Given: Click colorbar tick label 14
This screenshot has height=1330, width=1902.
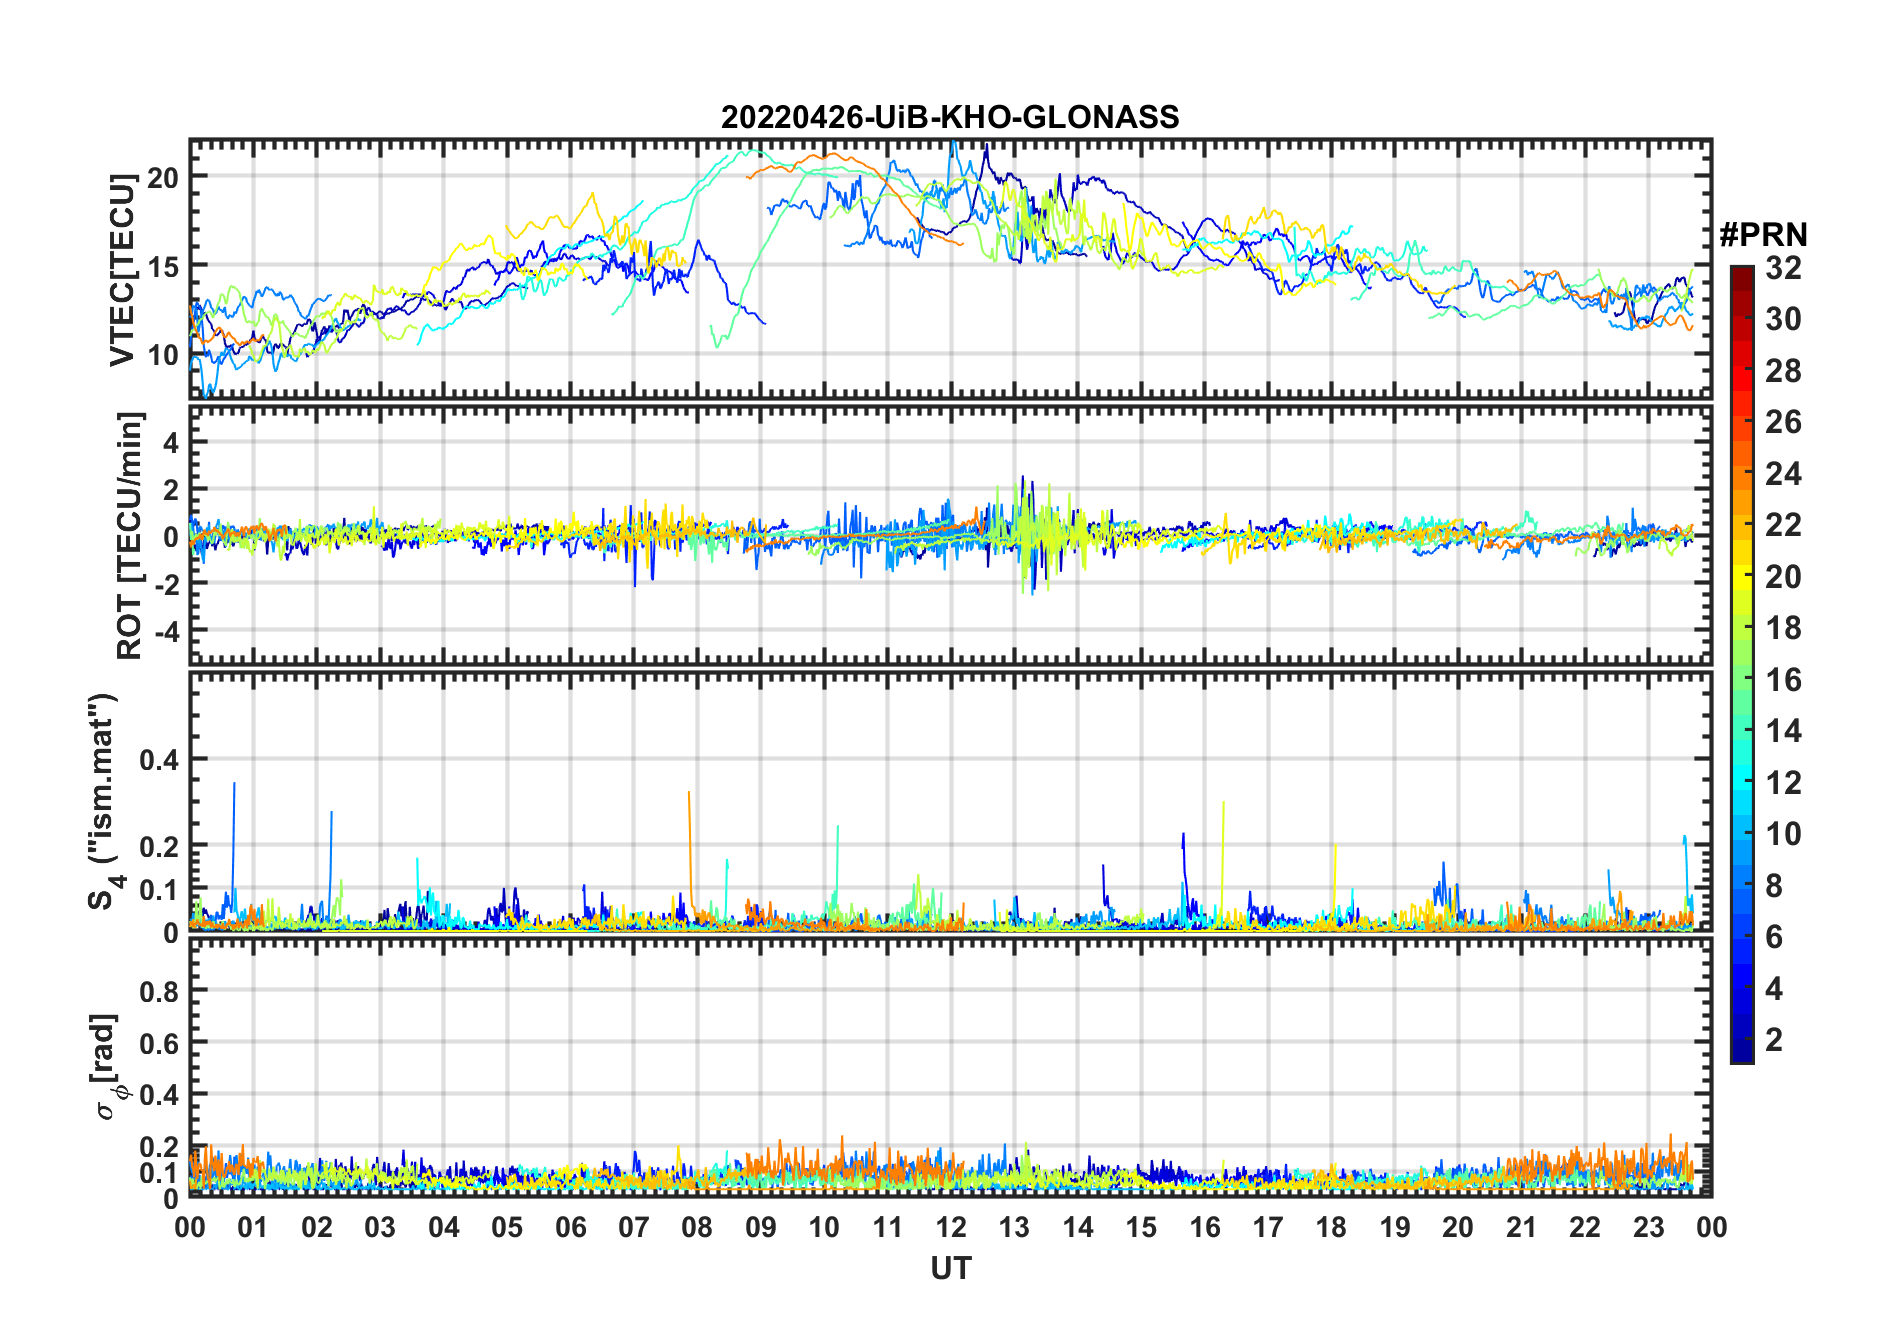Looking at the screenshot, I should pyautogui.click(x=1783, y=731).
